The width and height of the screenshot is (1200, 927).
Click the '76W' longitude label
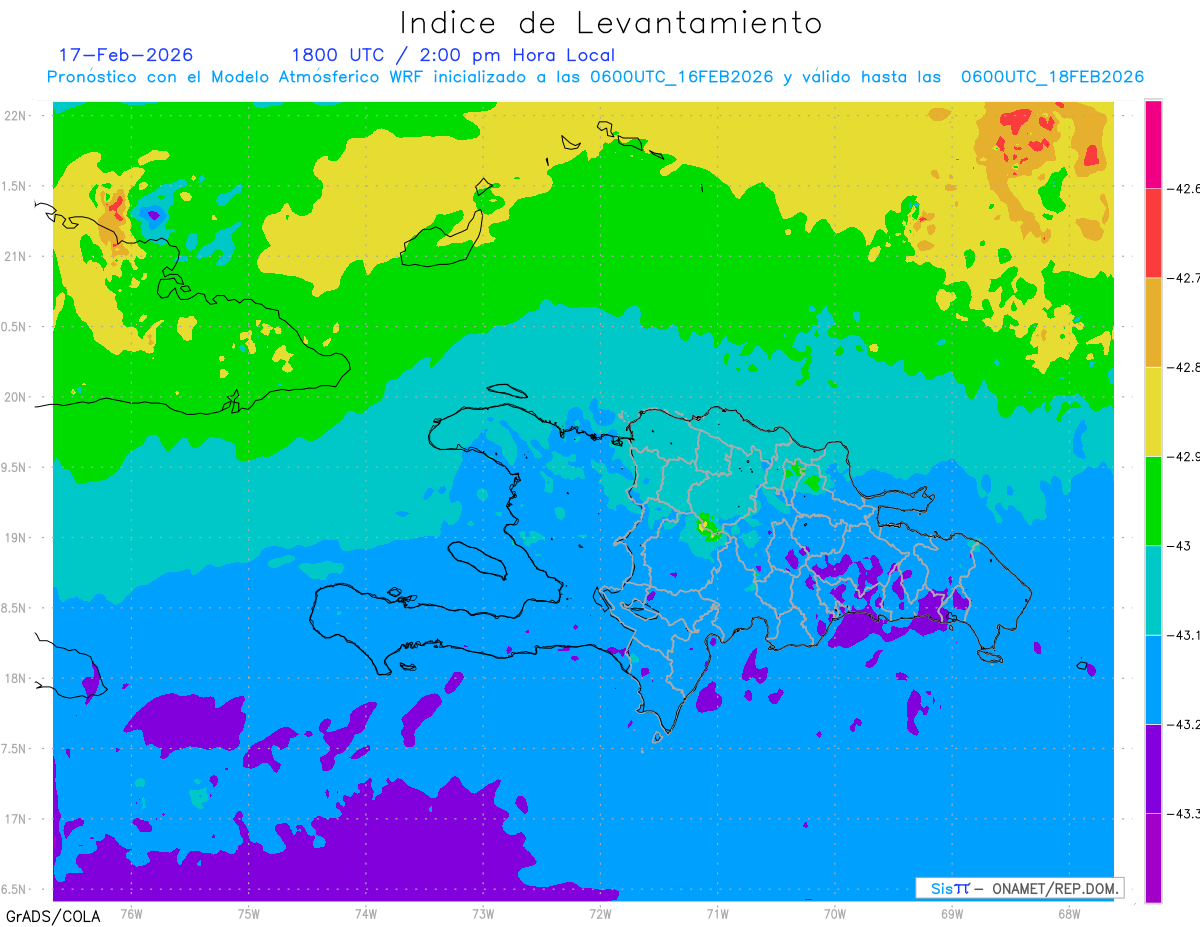[131, 914]
